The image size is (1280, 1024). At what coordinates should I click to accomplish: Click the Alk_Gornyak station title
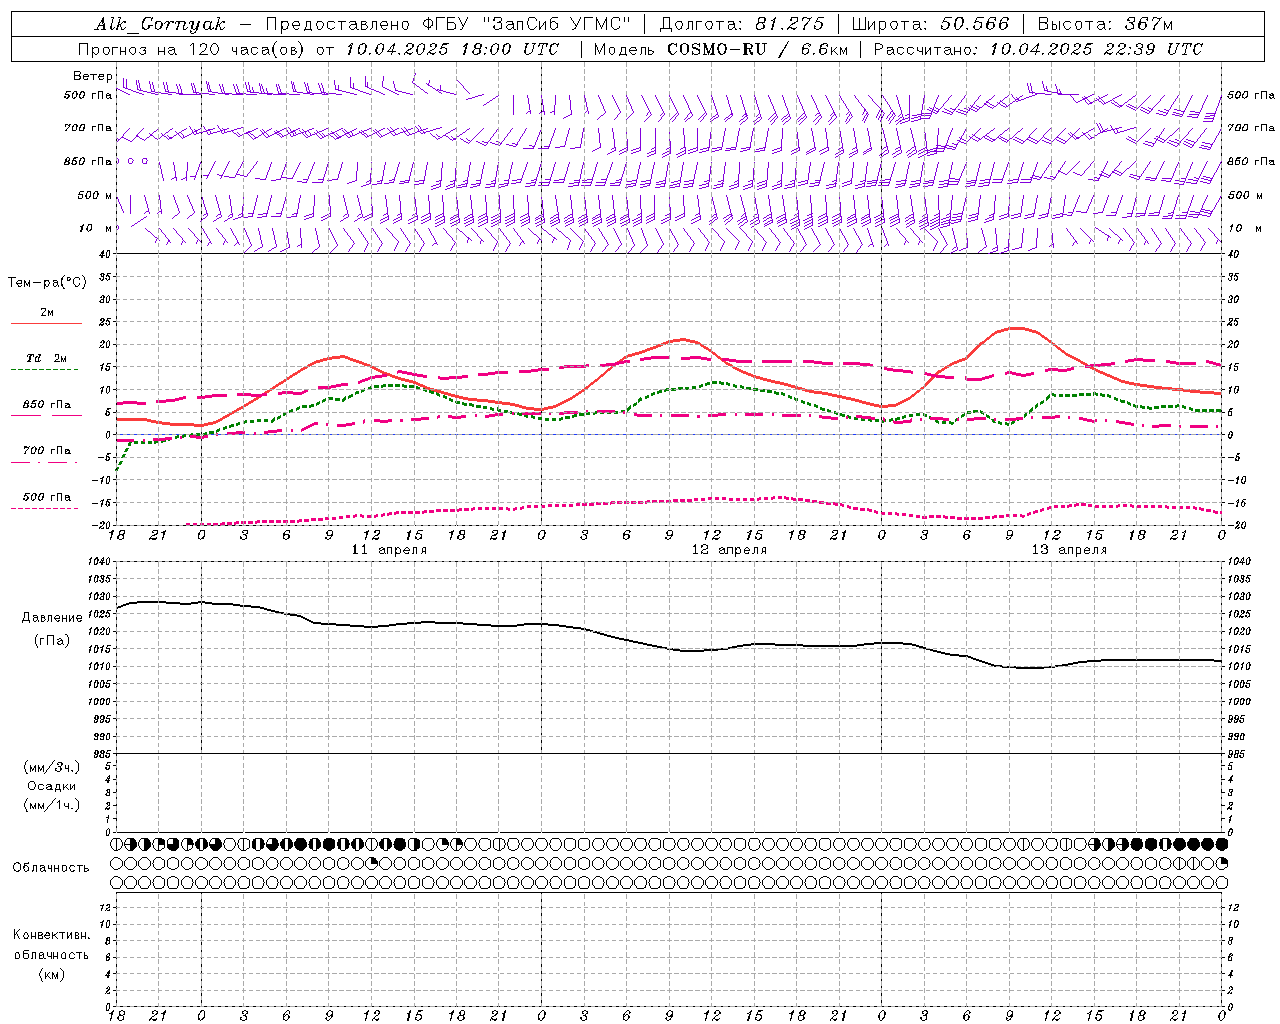160,24
